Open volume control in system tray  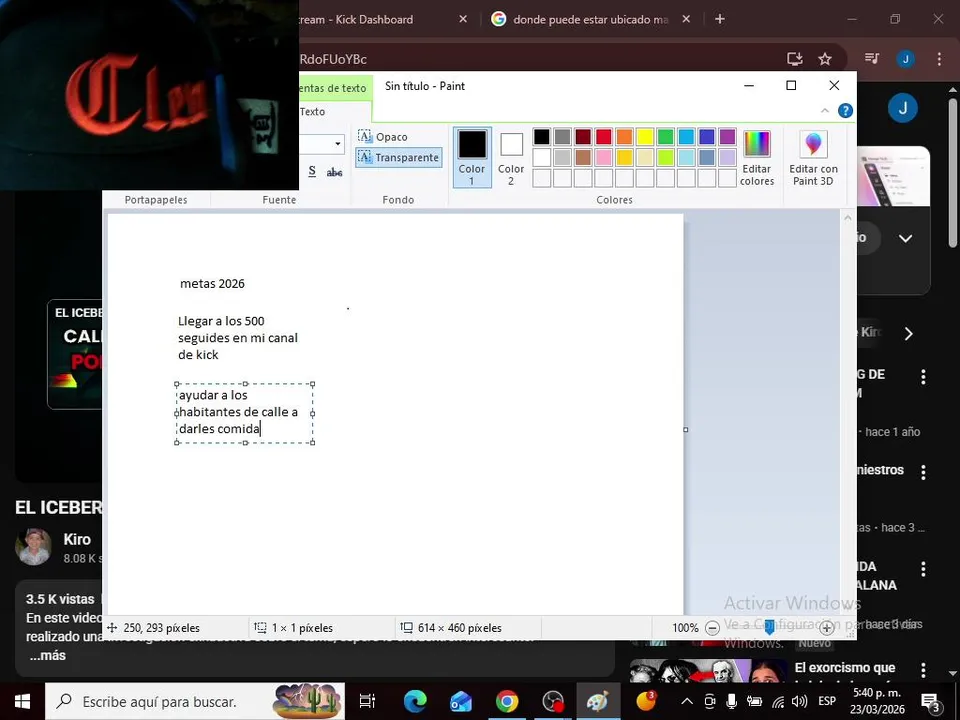799,702
